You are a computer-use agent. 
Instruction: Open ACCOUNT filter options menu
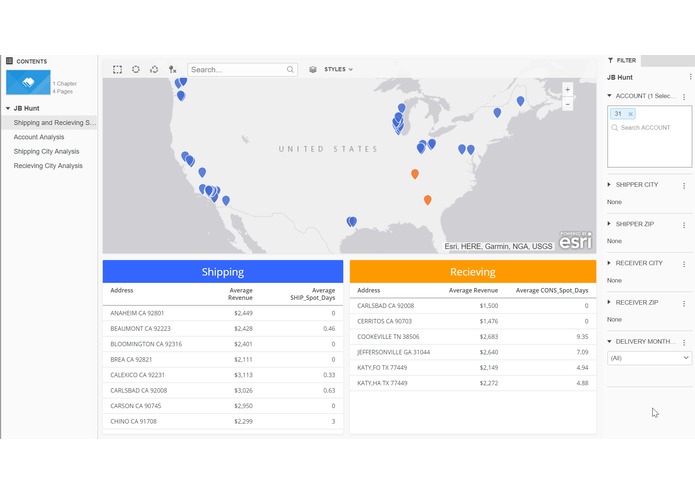coord(684,97)
